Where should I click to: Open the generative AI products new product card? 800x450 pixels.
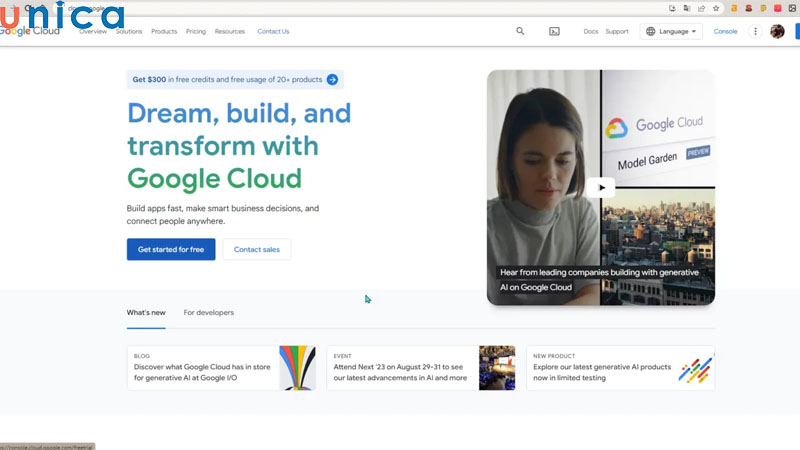(x=620, y=368)
